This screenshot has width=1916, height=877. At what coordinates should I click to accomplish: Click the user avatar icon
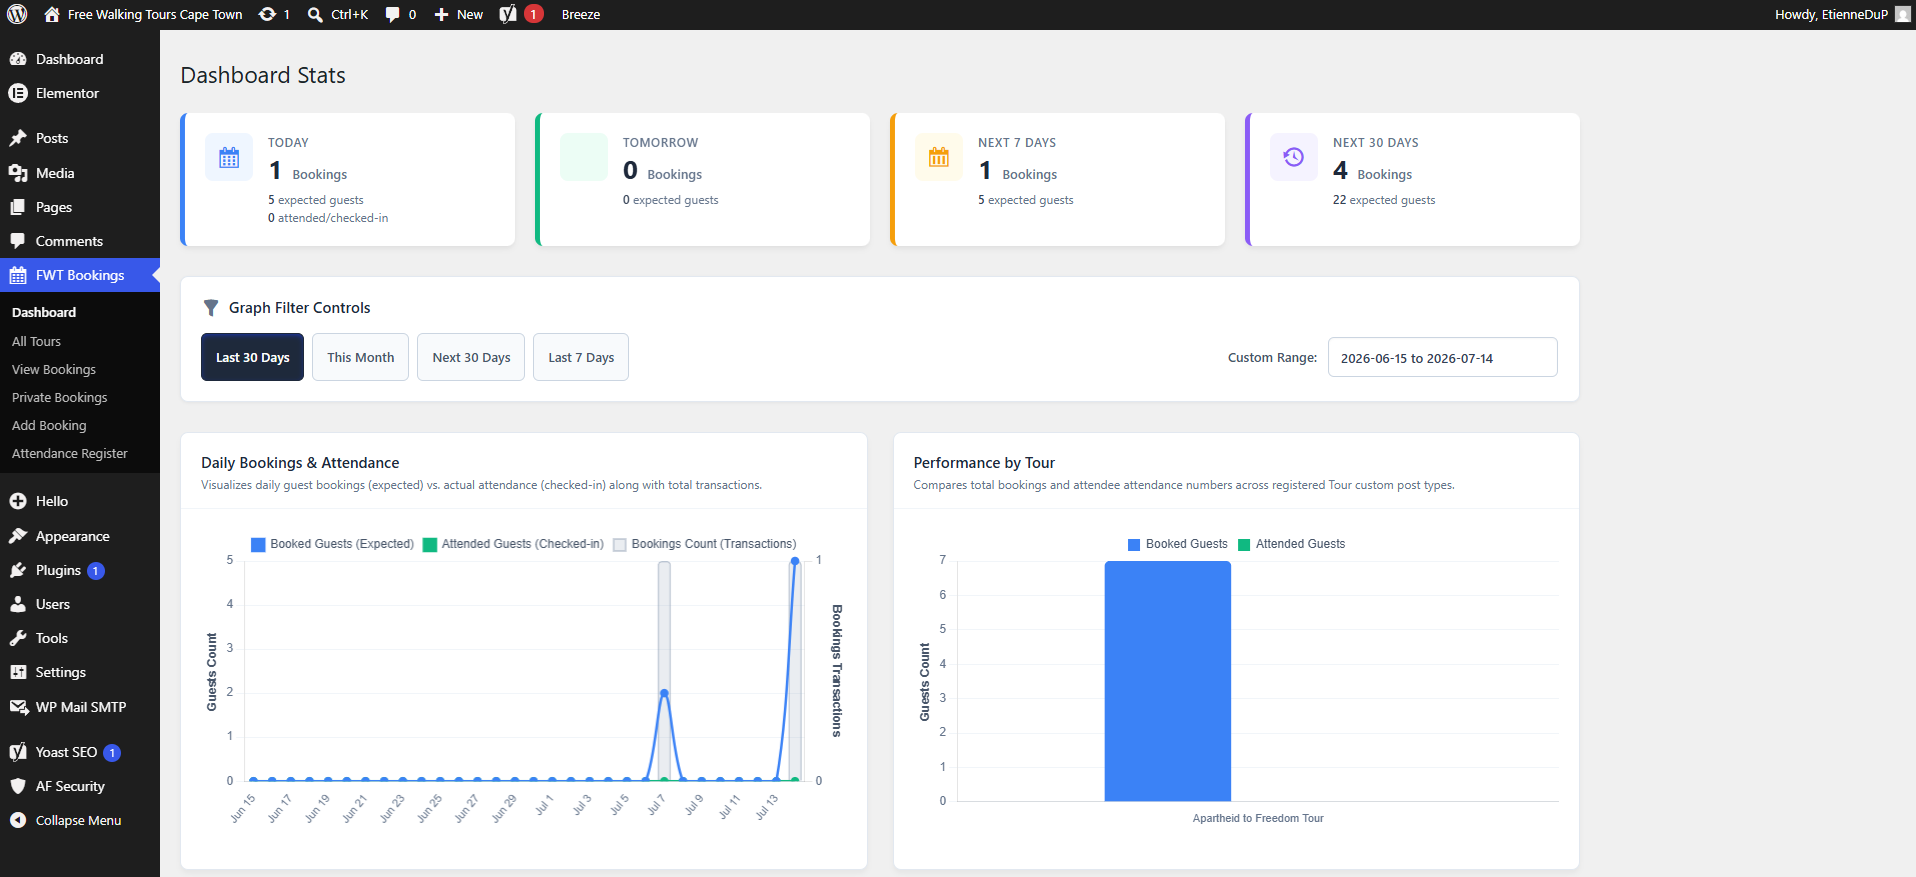pyautogui.click(x=1902, y=14)
